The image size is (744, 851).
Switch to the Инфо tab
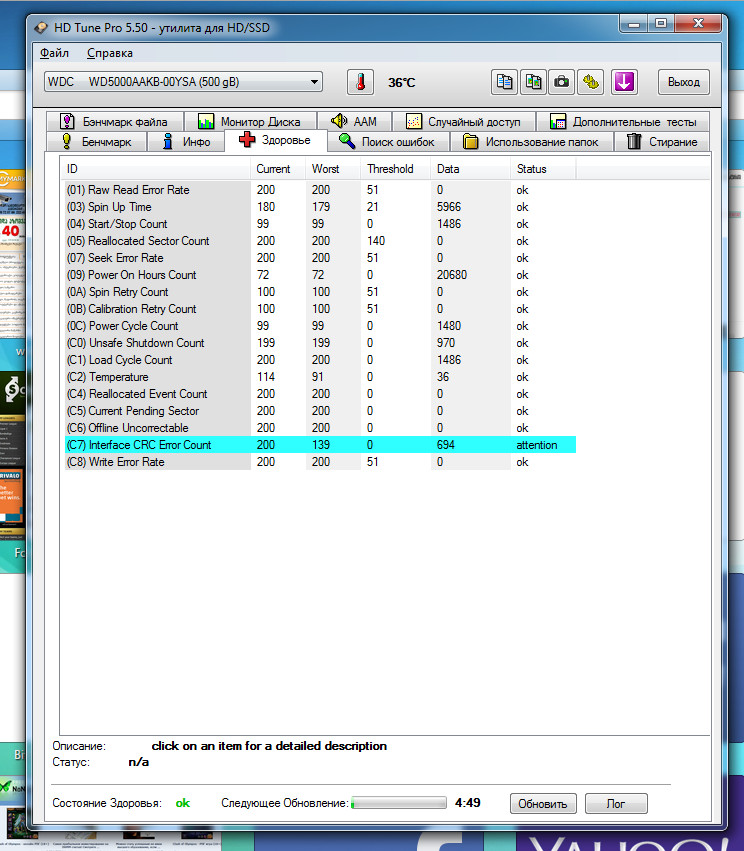pyautogui.click(x=186, y=142)
